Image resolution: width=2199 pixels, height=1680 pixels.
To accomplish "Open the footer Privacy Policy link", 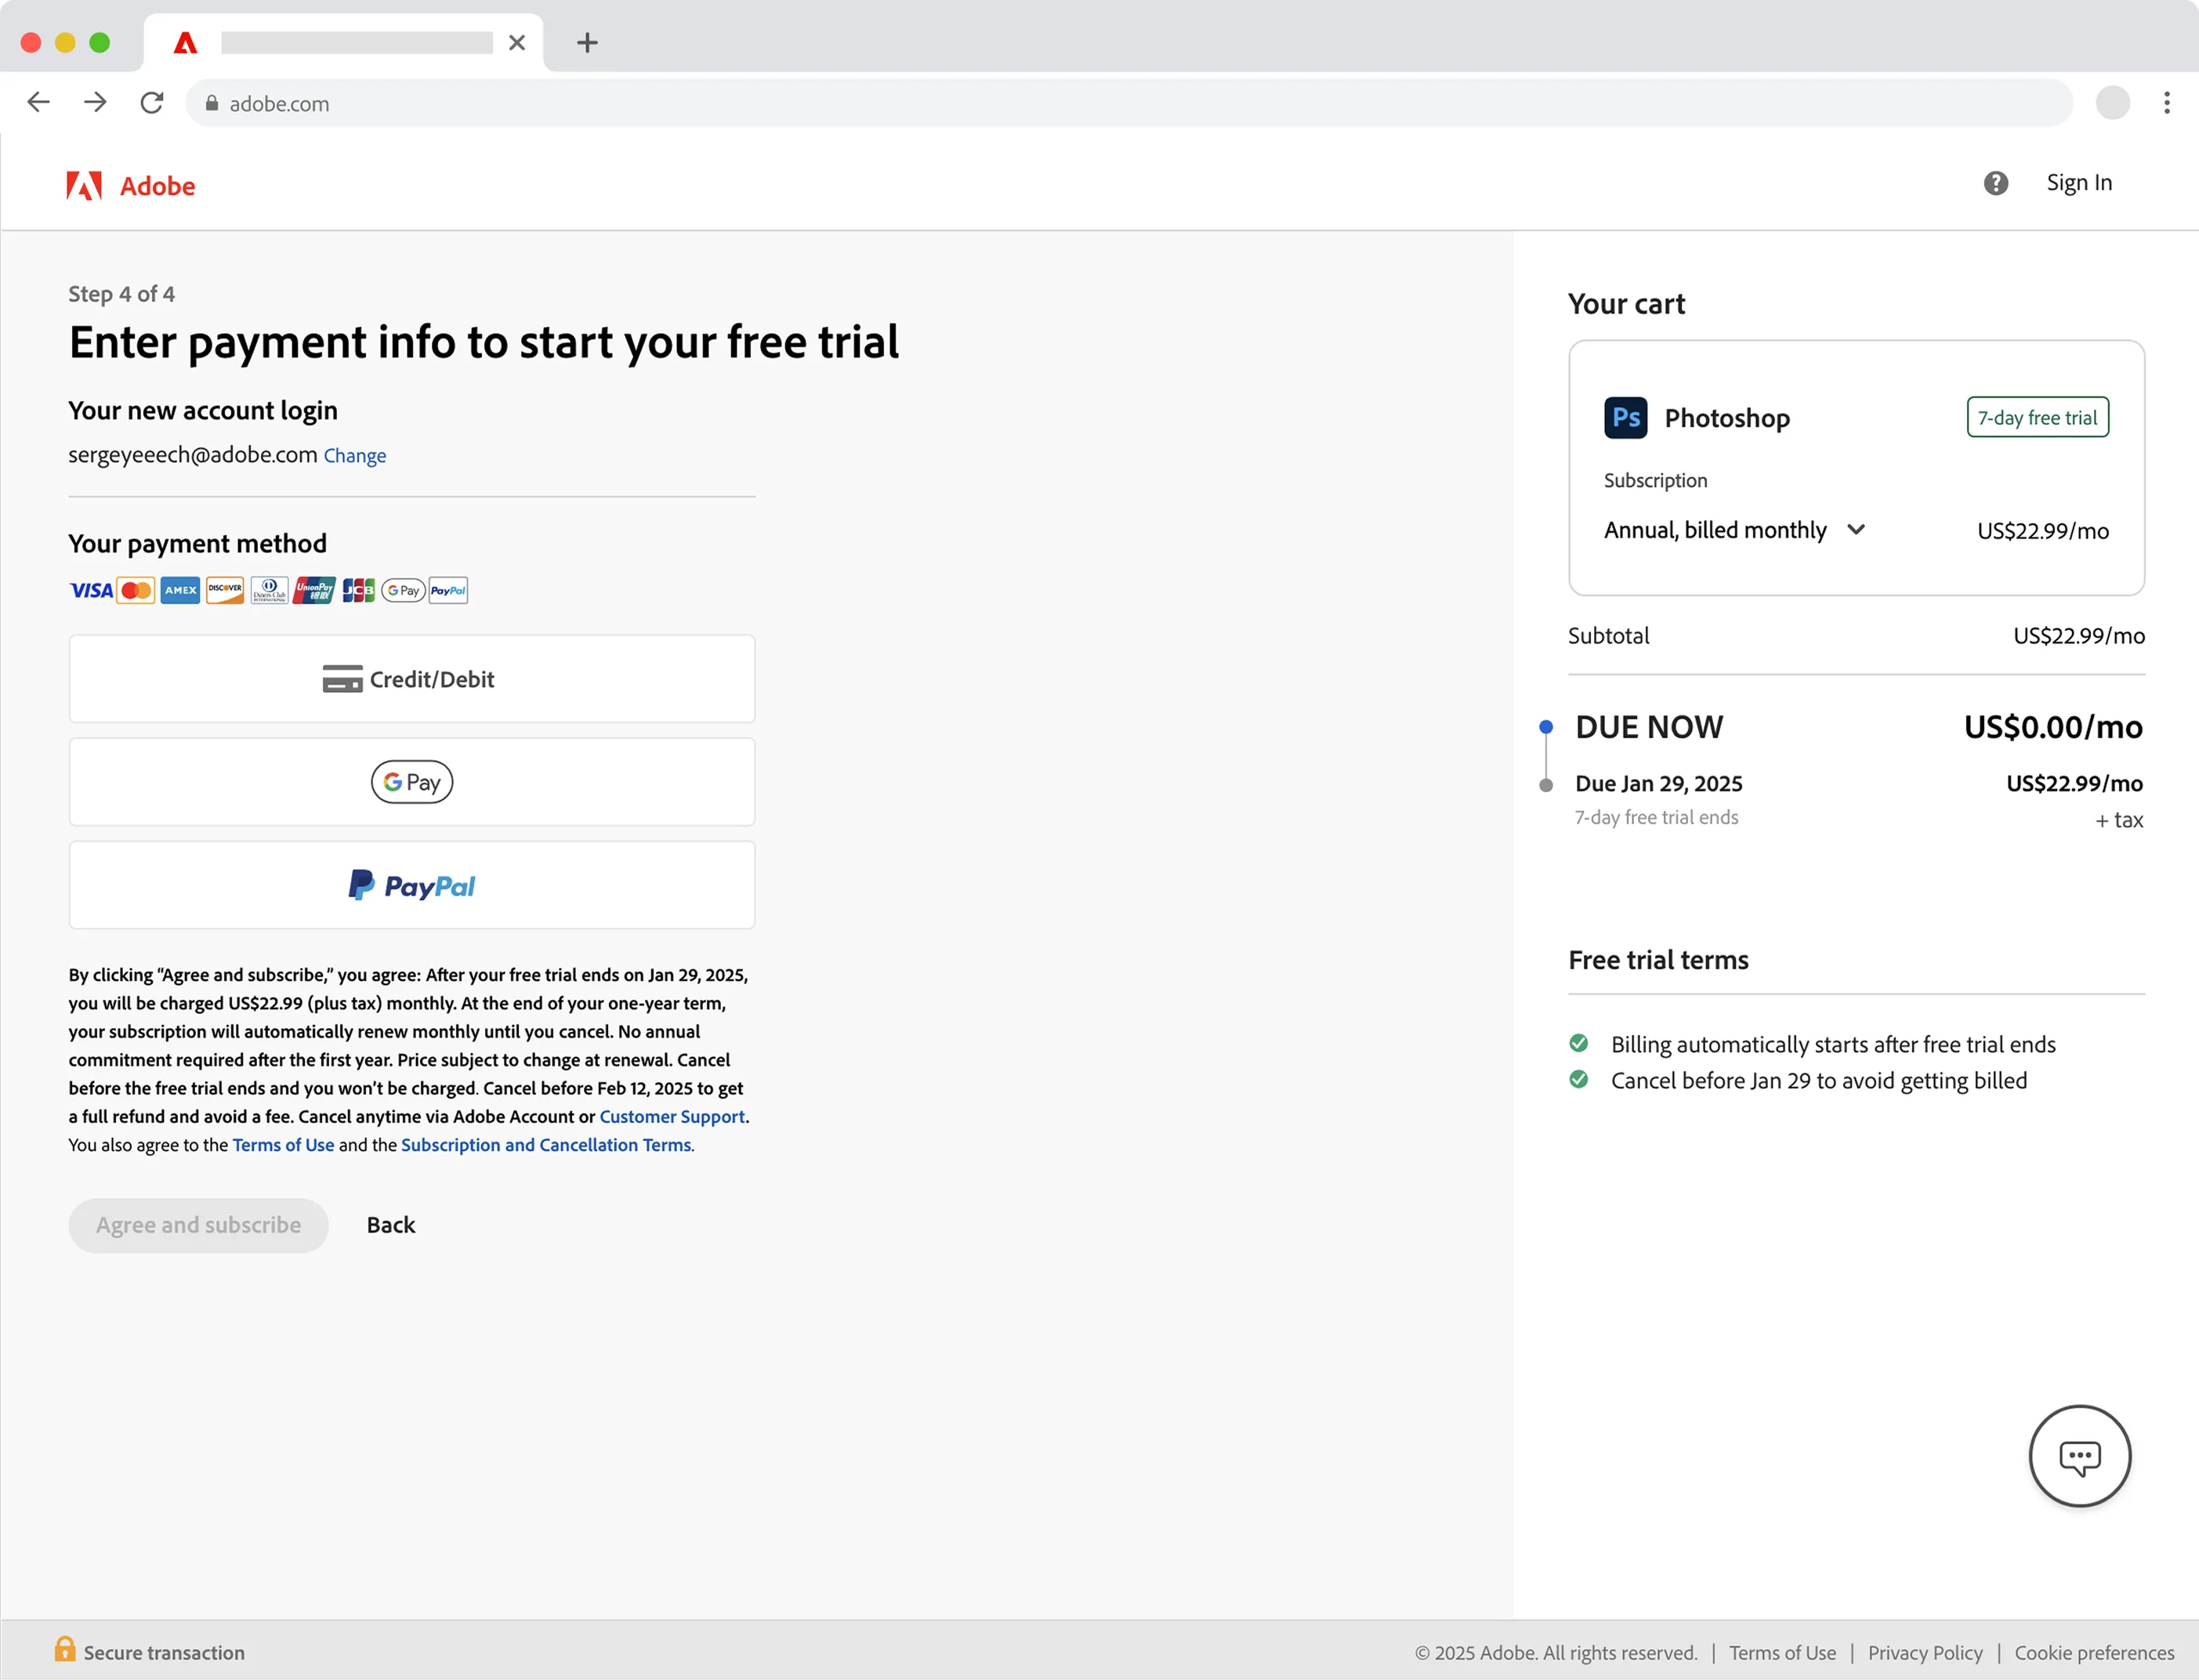I will click(1925, 1653).
